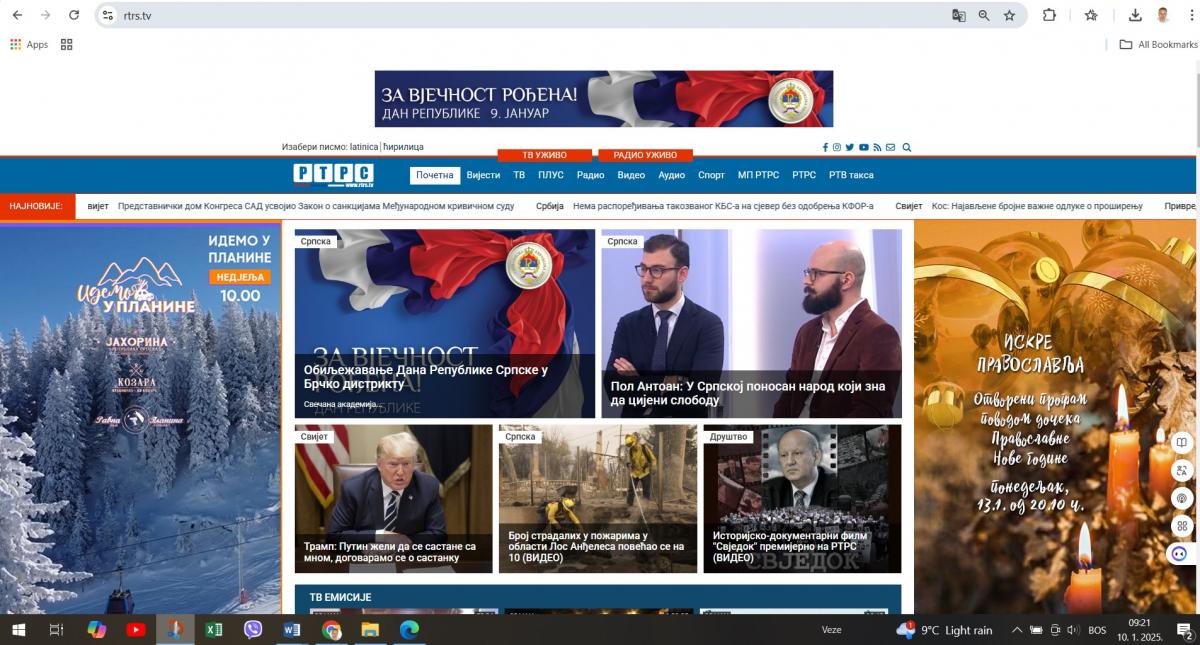Open the Chrome three-dot menu

1190,15
